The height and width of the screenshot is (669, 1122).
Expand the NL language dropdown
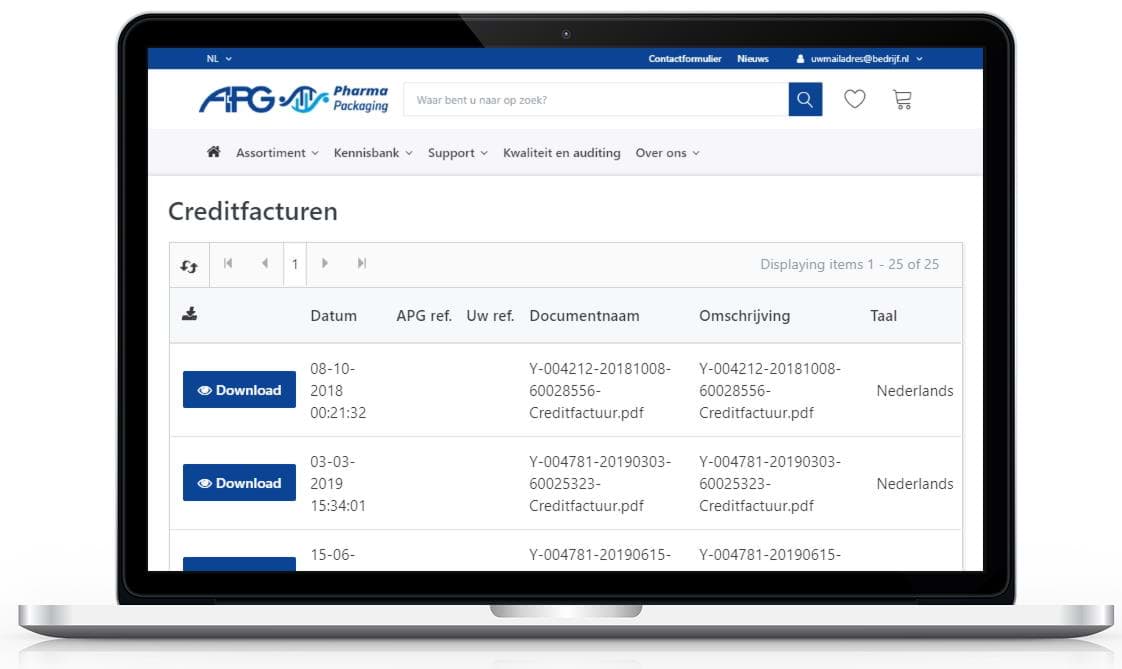tap(219, 59)
